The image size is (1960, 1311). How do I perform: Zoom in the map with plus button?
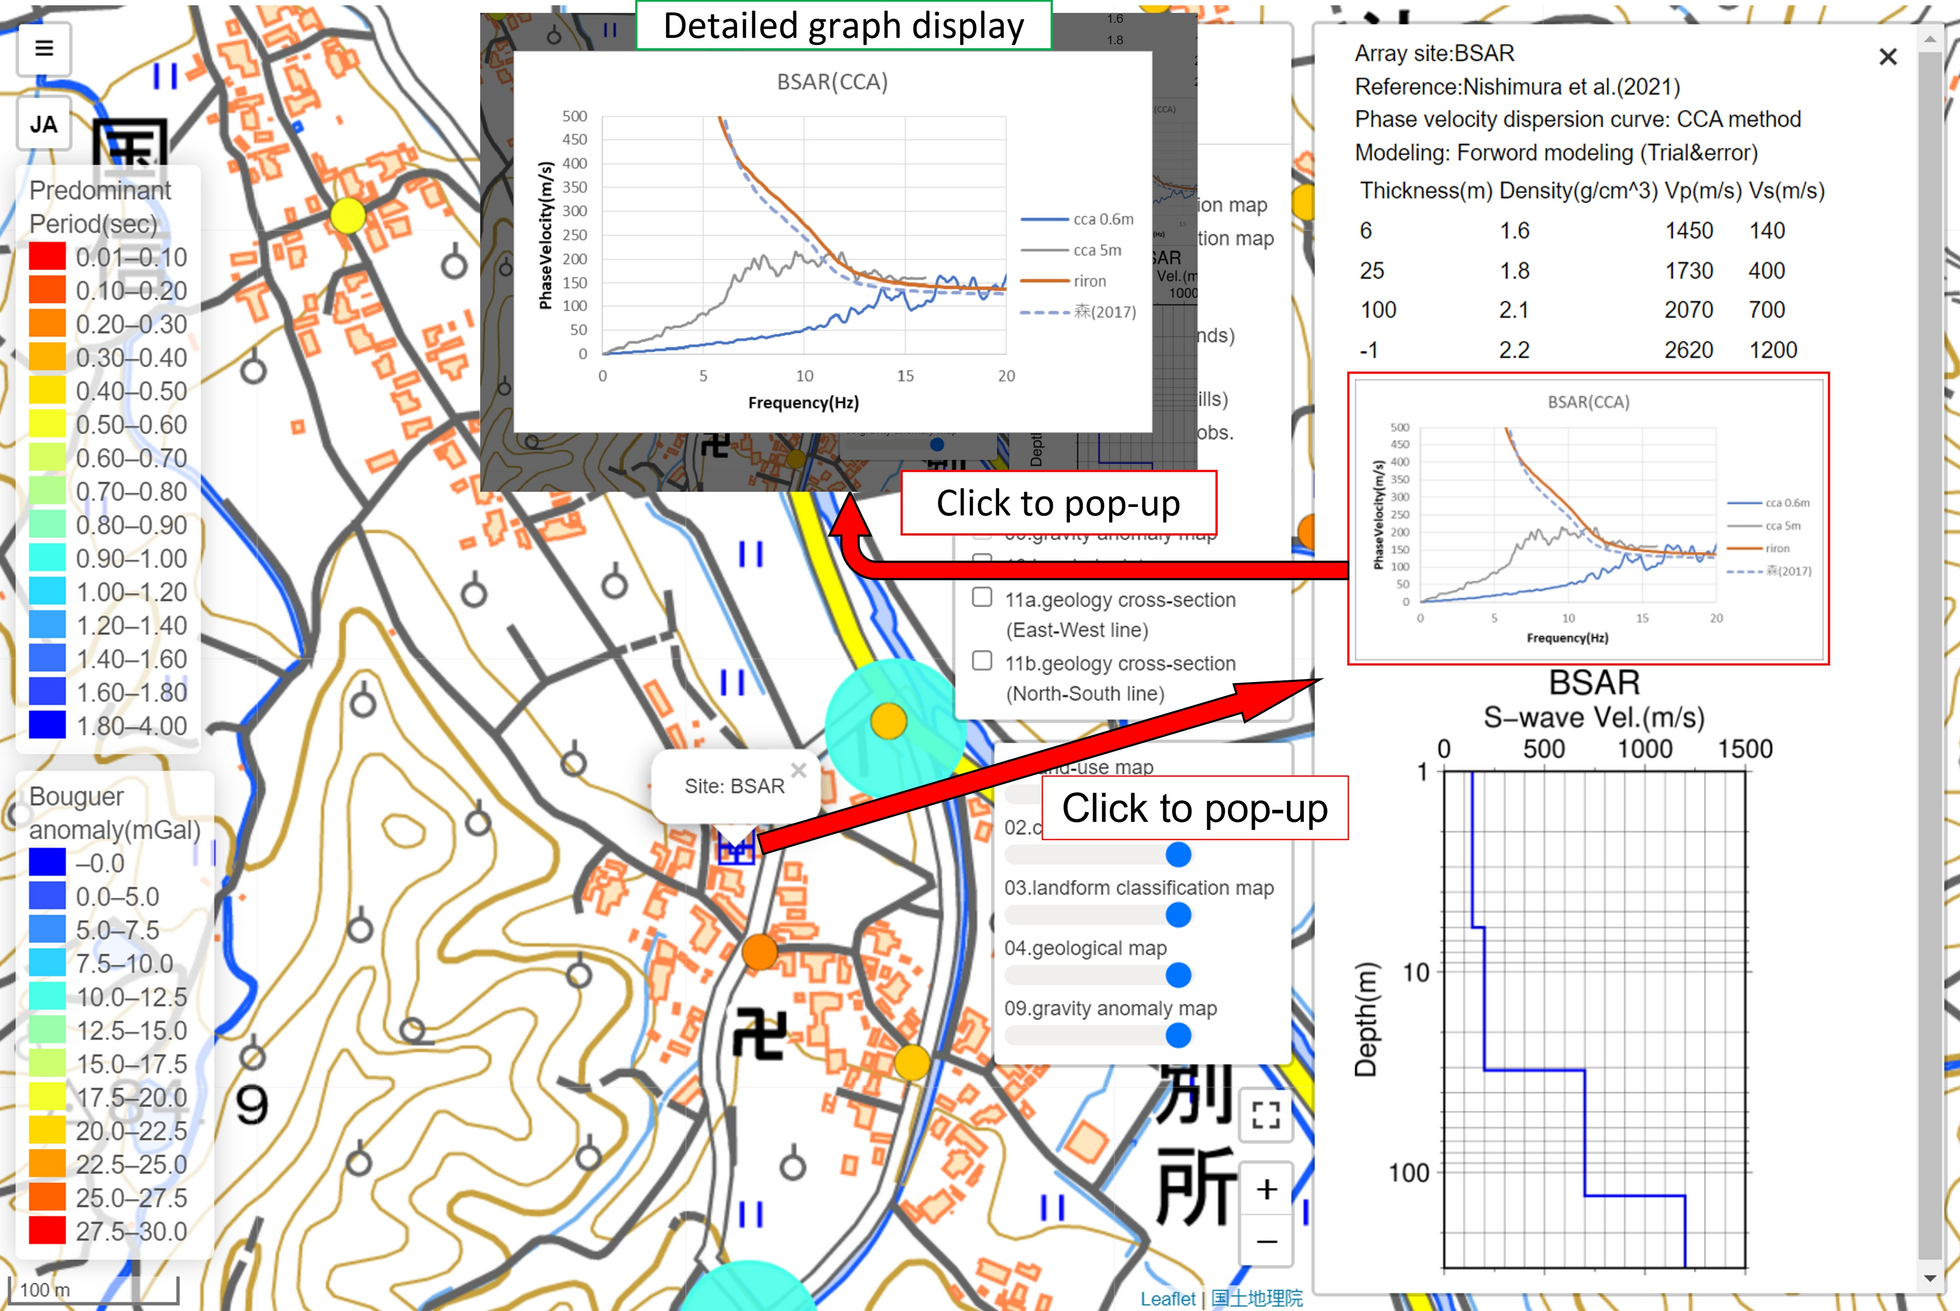coord(1266,1189)
